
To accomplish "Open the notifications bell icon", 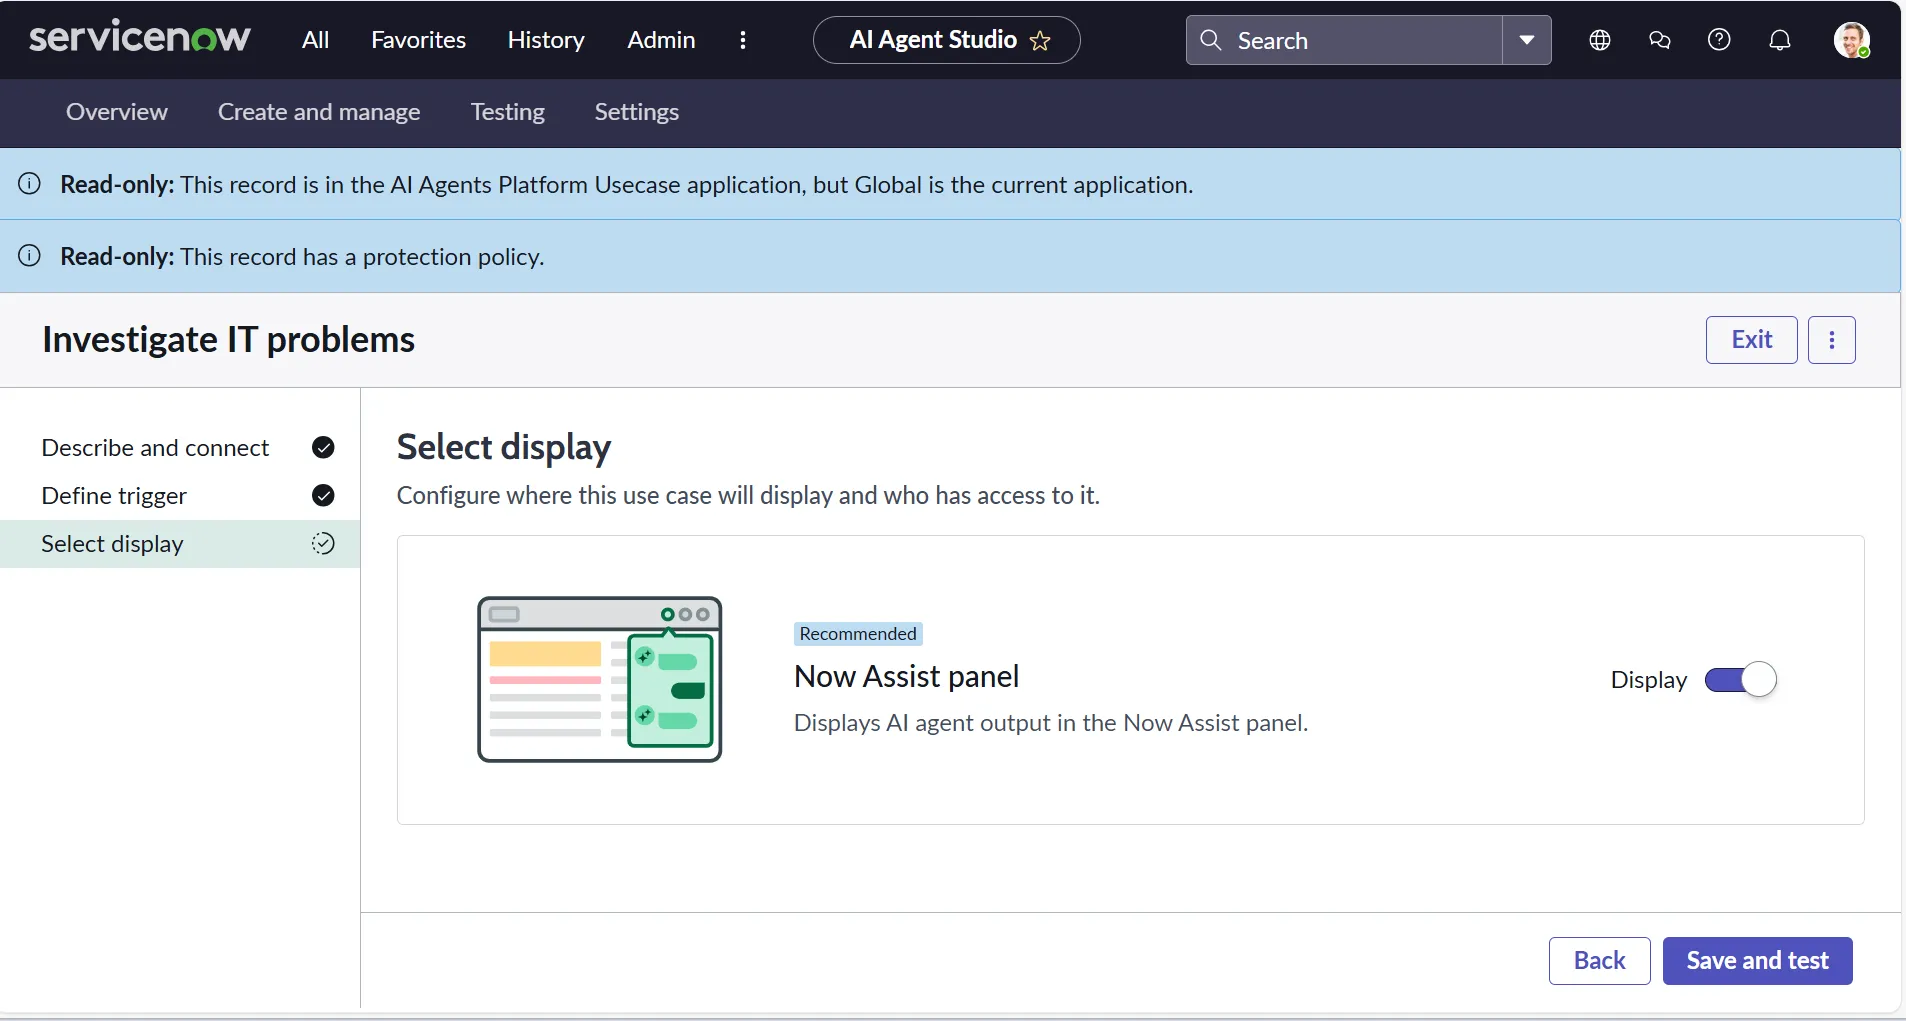I will pos(1779,40).
